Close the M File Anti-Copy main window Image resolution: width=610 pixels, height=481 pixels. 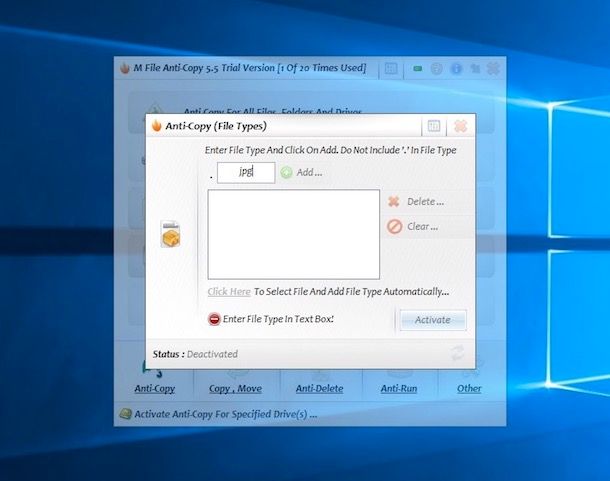coord(493,69)
